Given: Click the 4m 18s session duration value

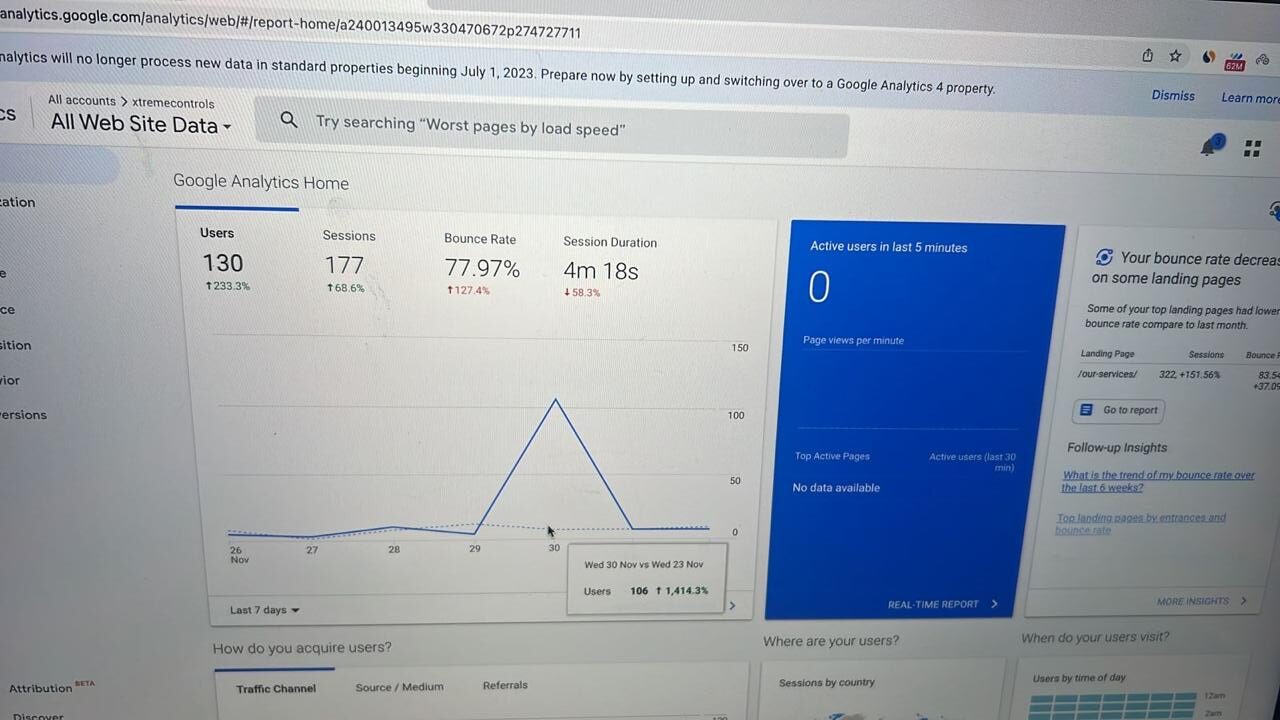Looking at the screenshot, I should tap(601, 271).
